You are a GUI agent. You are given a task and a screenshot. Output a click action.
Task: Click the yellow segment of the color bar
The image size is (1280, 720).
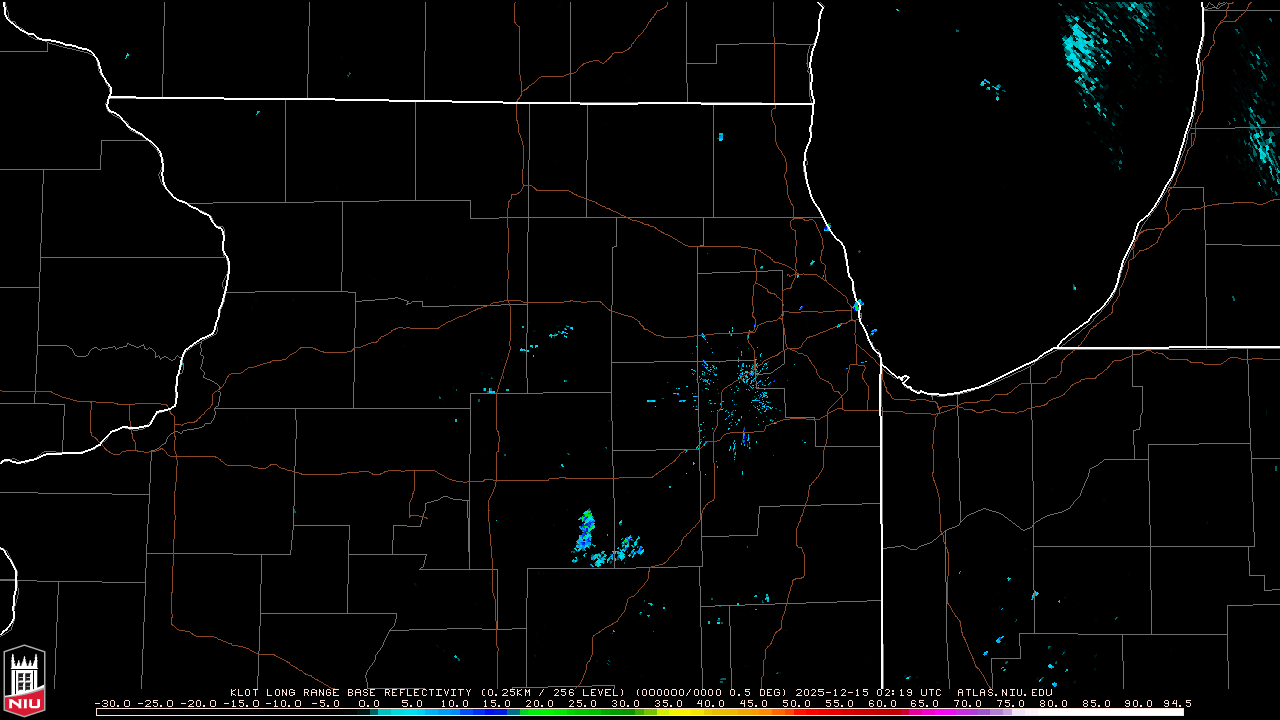pyautogui.click(x=680, y=712)
